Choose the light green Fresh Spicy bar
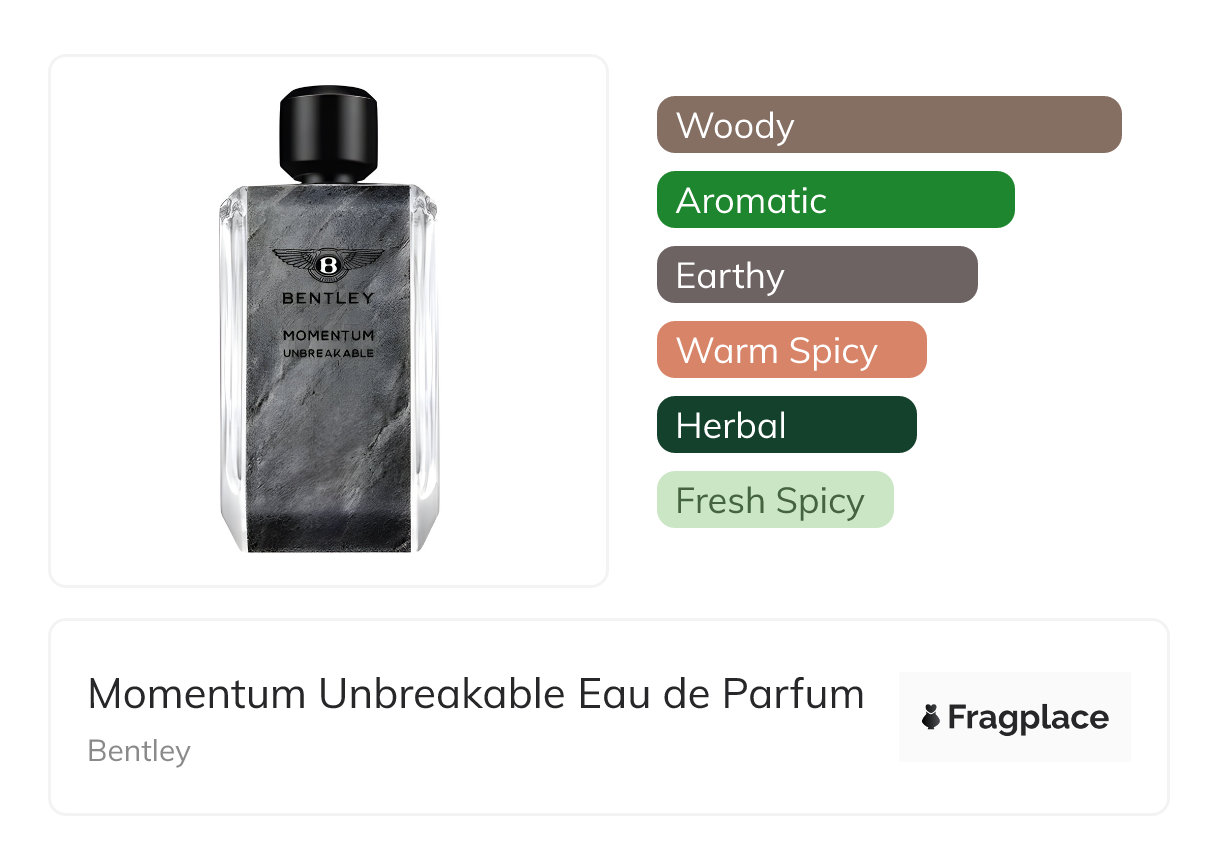 [775, 500]
